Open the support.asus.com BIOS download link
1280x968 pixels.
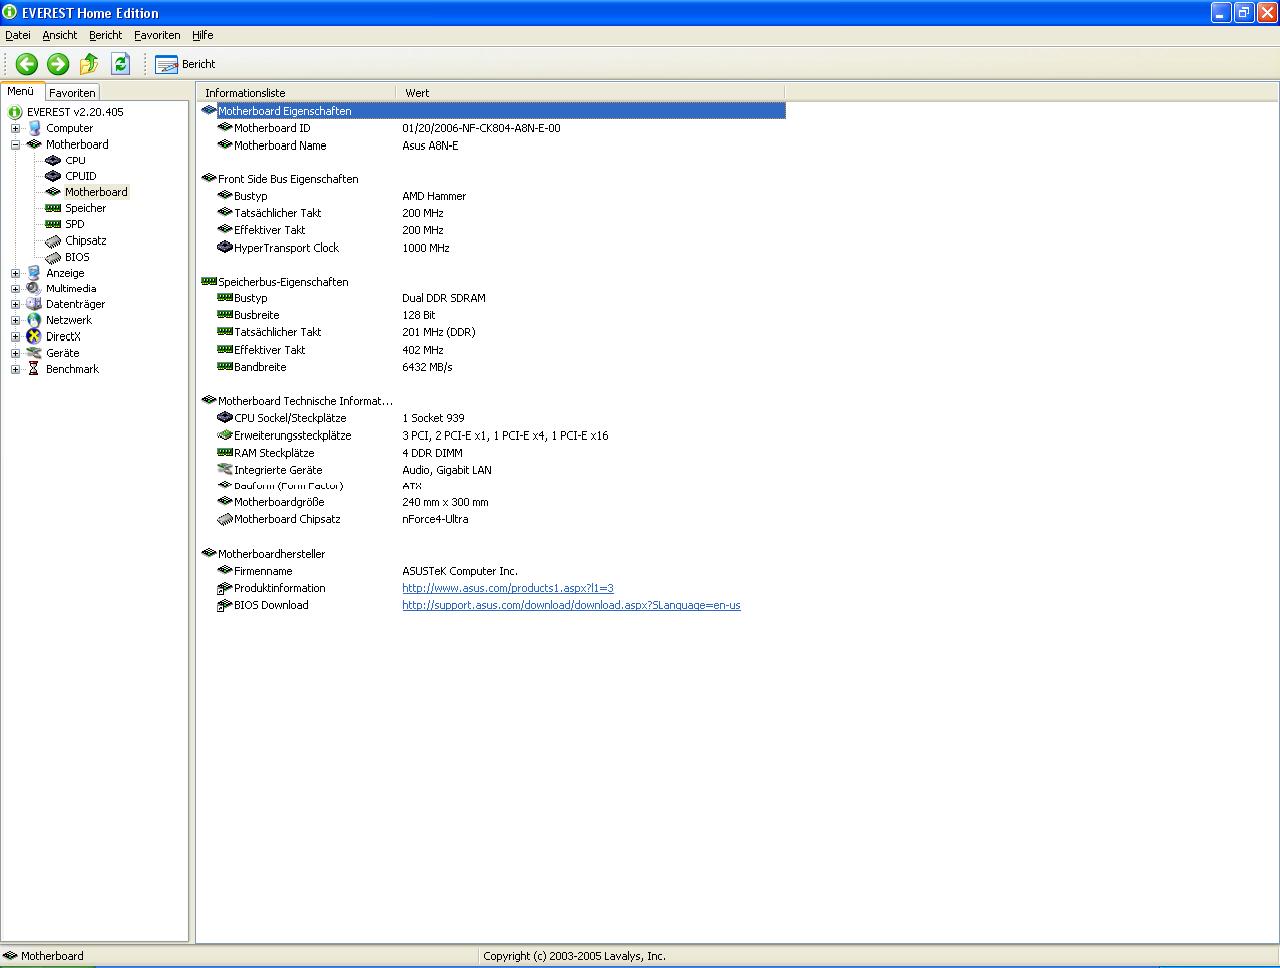[571, 605]
